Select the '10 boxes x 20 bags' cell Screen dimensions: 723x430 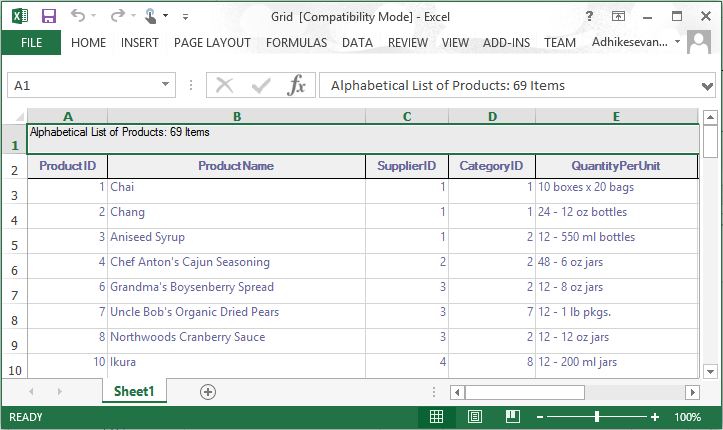617,191
